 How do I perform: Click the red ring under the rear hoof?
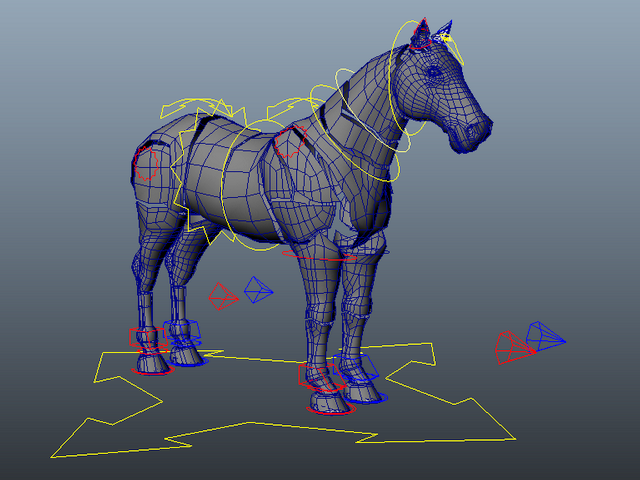[152, 371]
